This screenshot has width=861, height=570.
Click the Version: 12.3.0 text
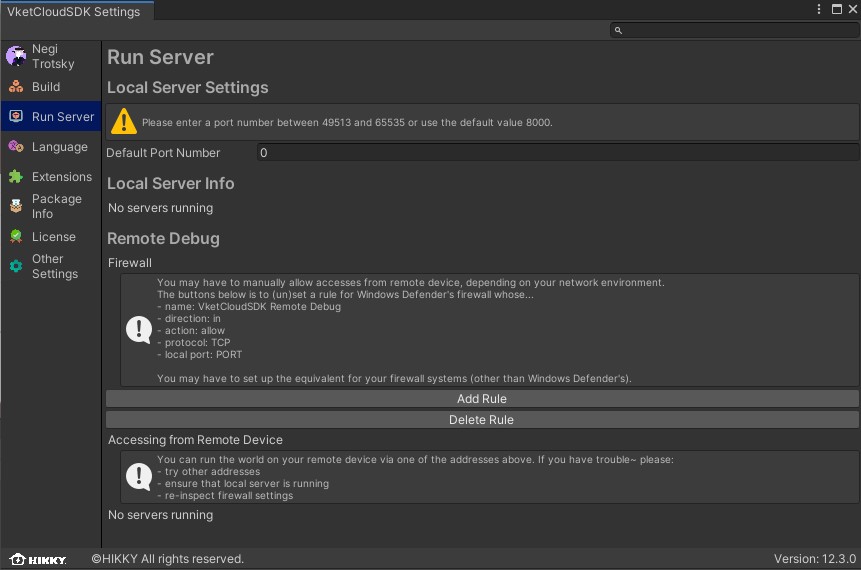[x=815, y=559]
